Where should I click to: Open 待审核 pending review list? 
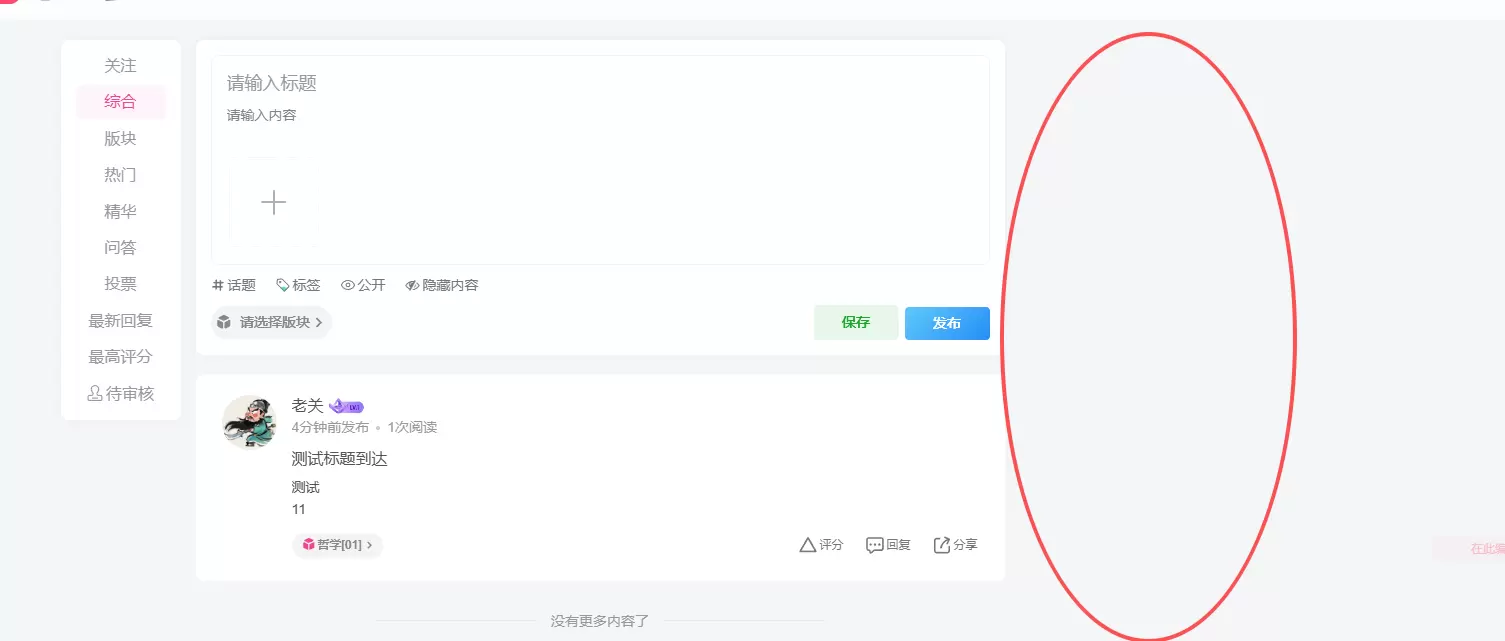[120, 394]
